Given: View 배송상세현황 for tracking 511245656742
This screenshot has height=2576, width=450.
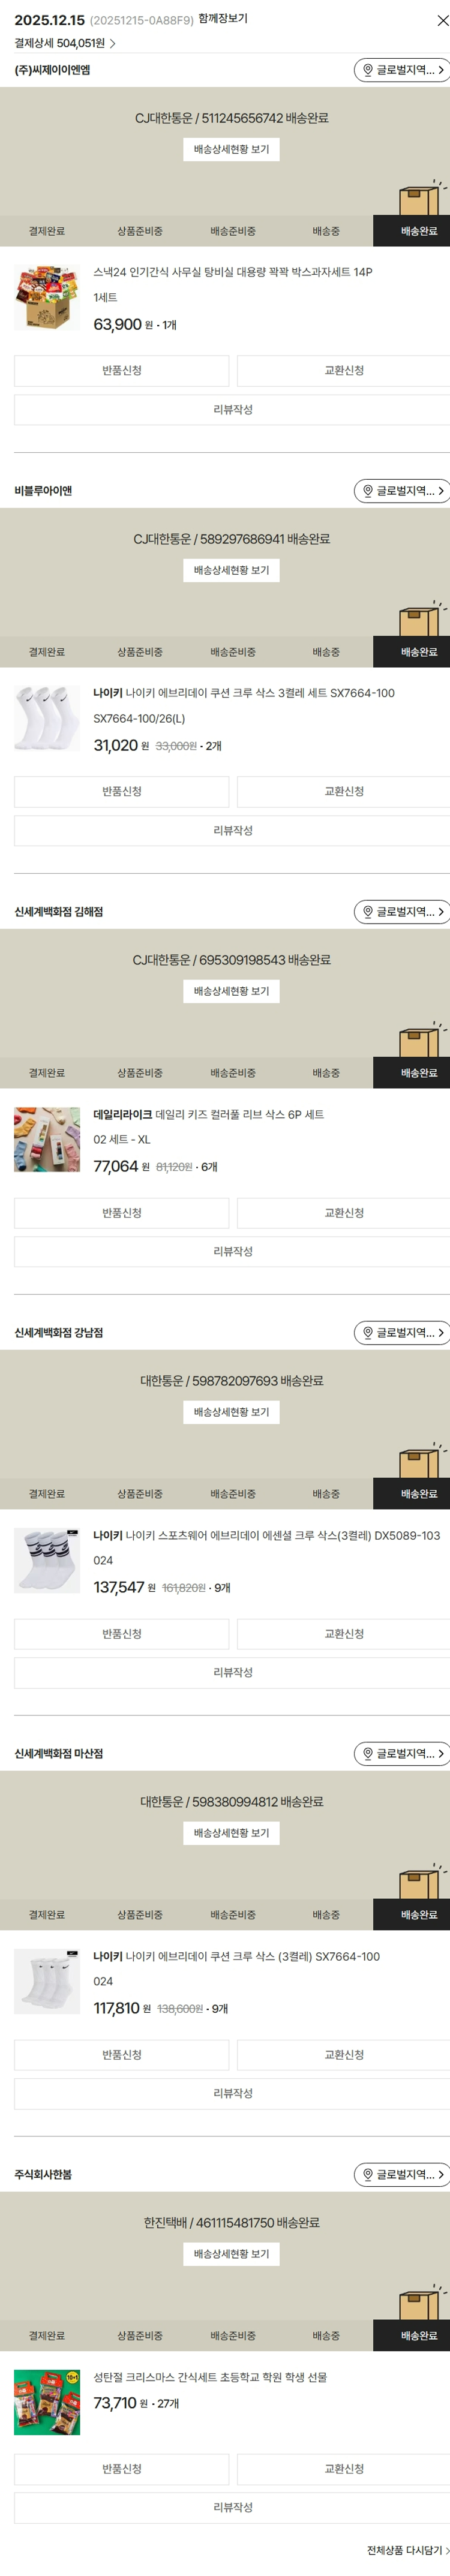Looking at the screenshot, I should coord(231,149).
